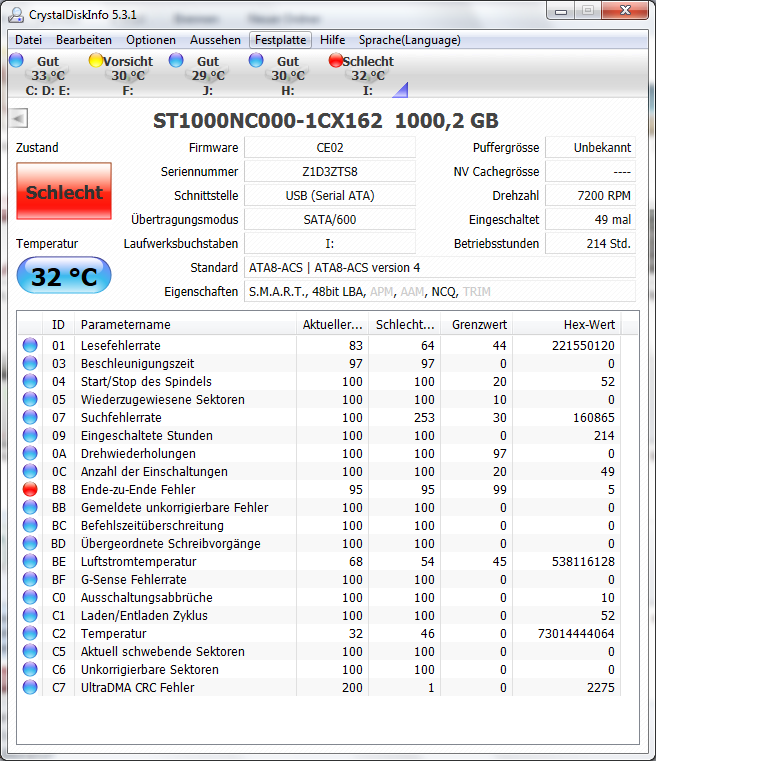Select the J: disk blue status icon
Screen dimensions: 768x761
(176, 60)
